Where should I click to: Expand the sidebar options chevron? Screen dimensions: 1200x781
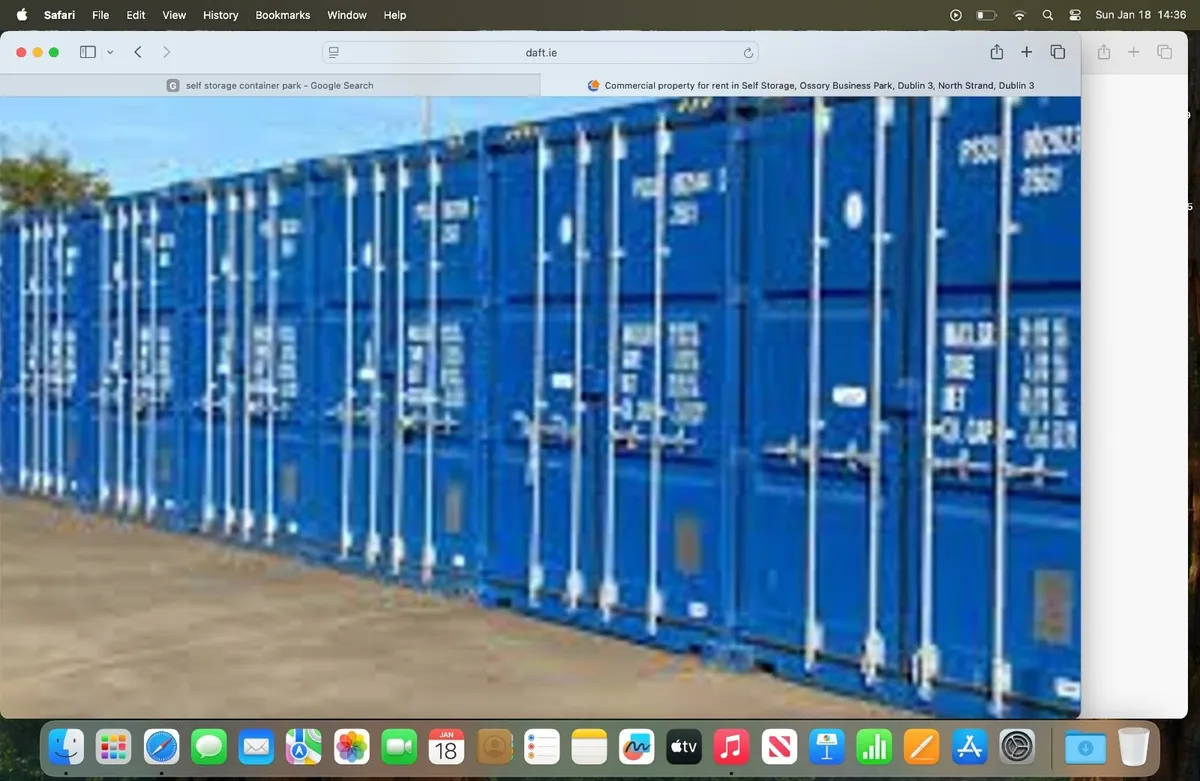[x=110, y=51]
